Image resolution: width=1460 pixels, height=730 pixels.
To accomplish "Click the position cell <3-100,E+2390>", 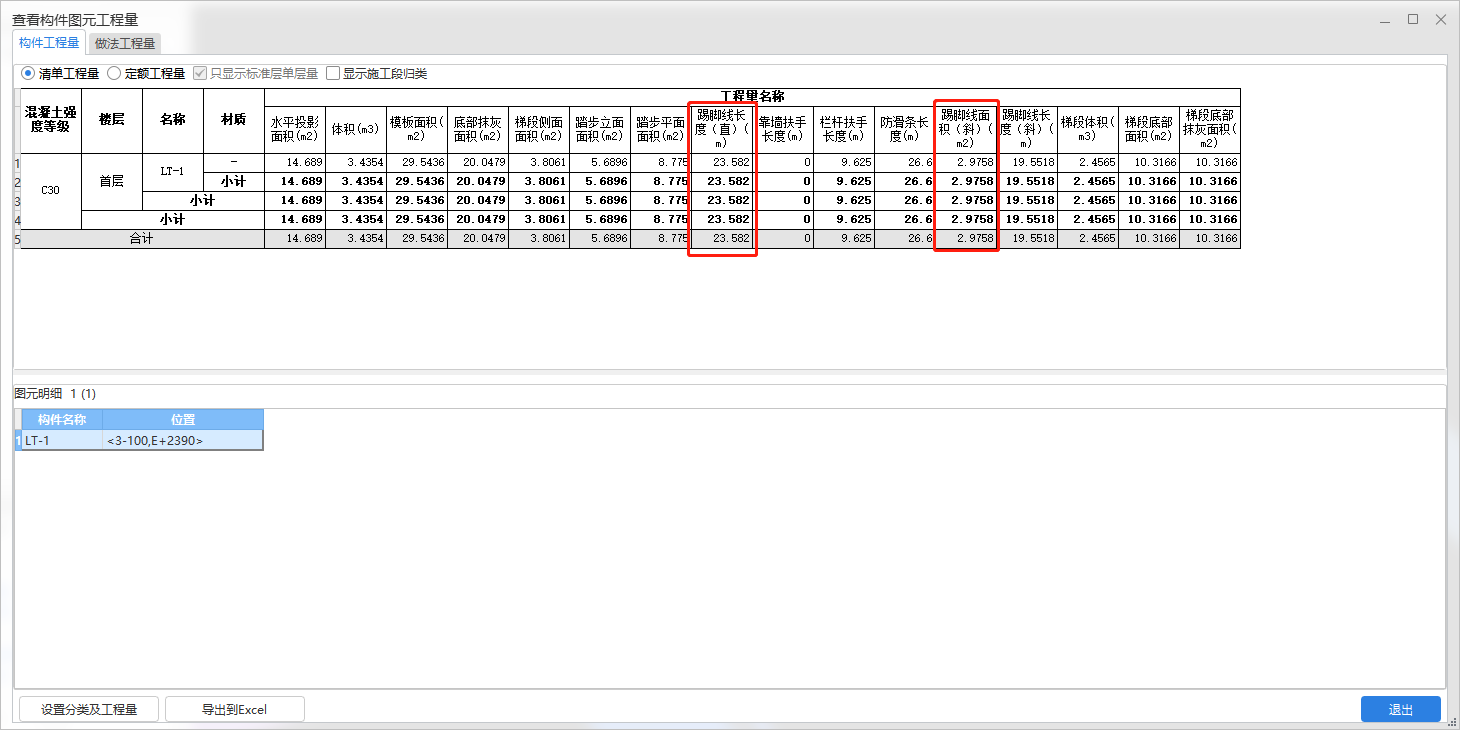I will (x=183, y=440).
